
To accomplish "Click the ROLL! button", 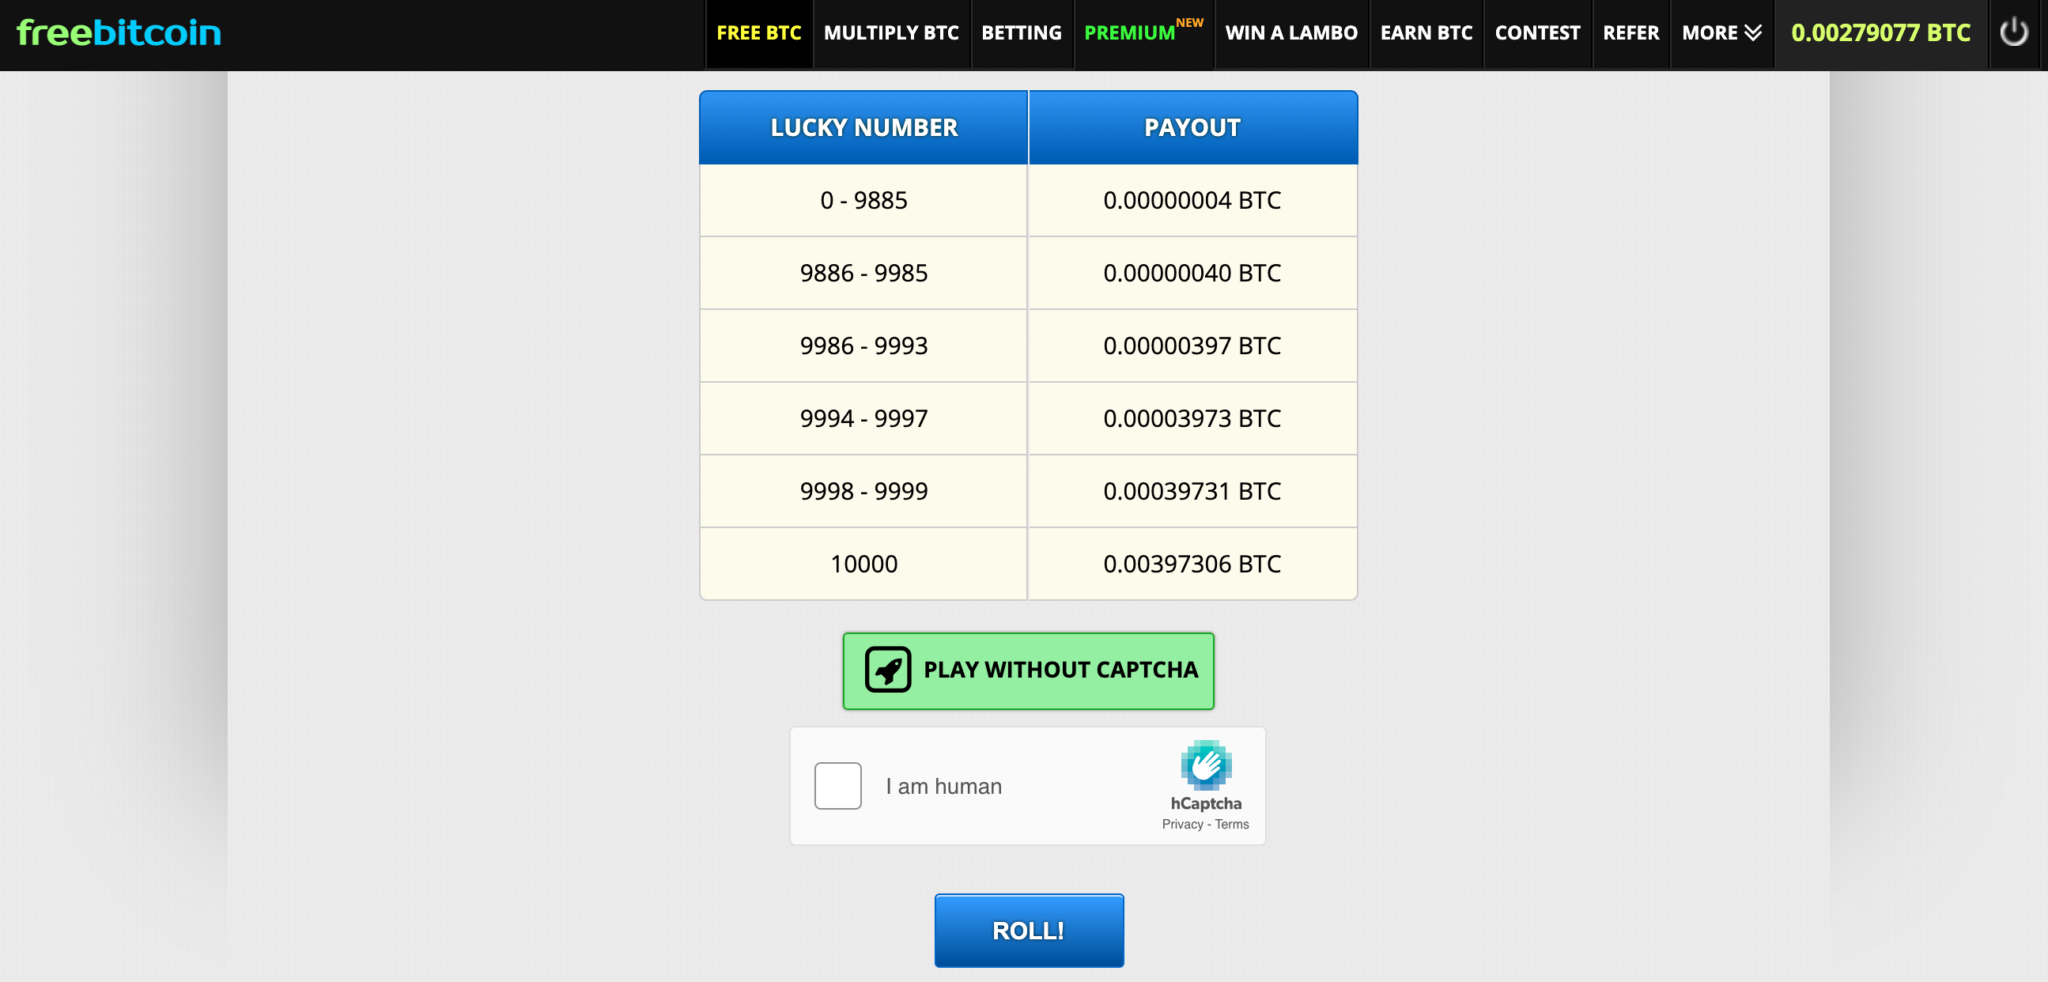I will (1029, 931).
